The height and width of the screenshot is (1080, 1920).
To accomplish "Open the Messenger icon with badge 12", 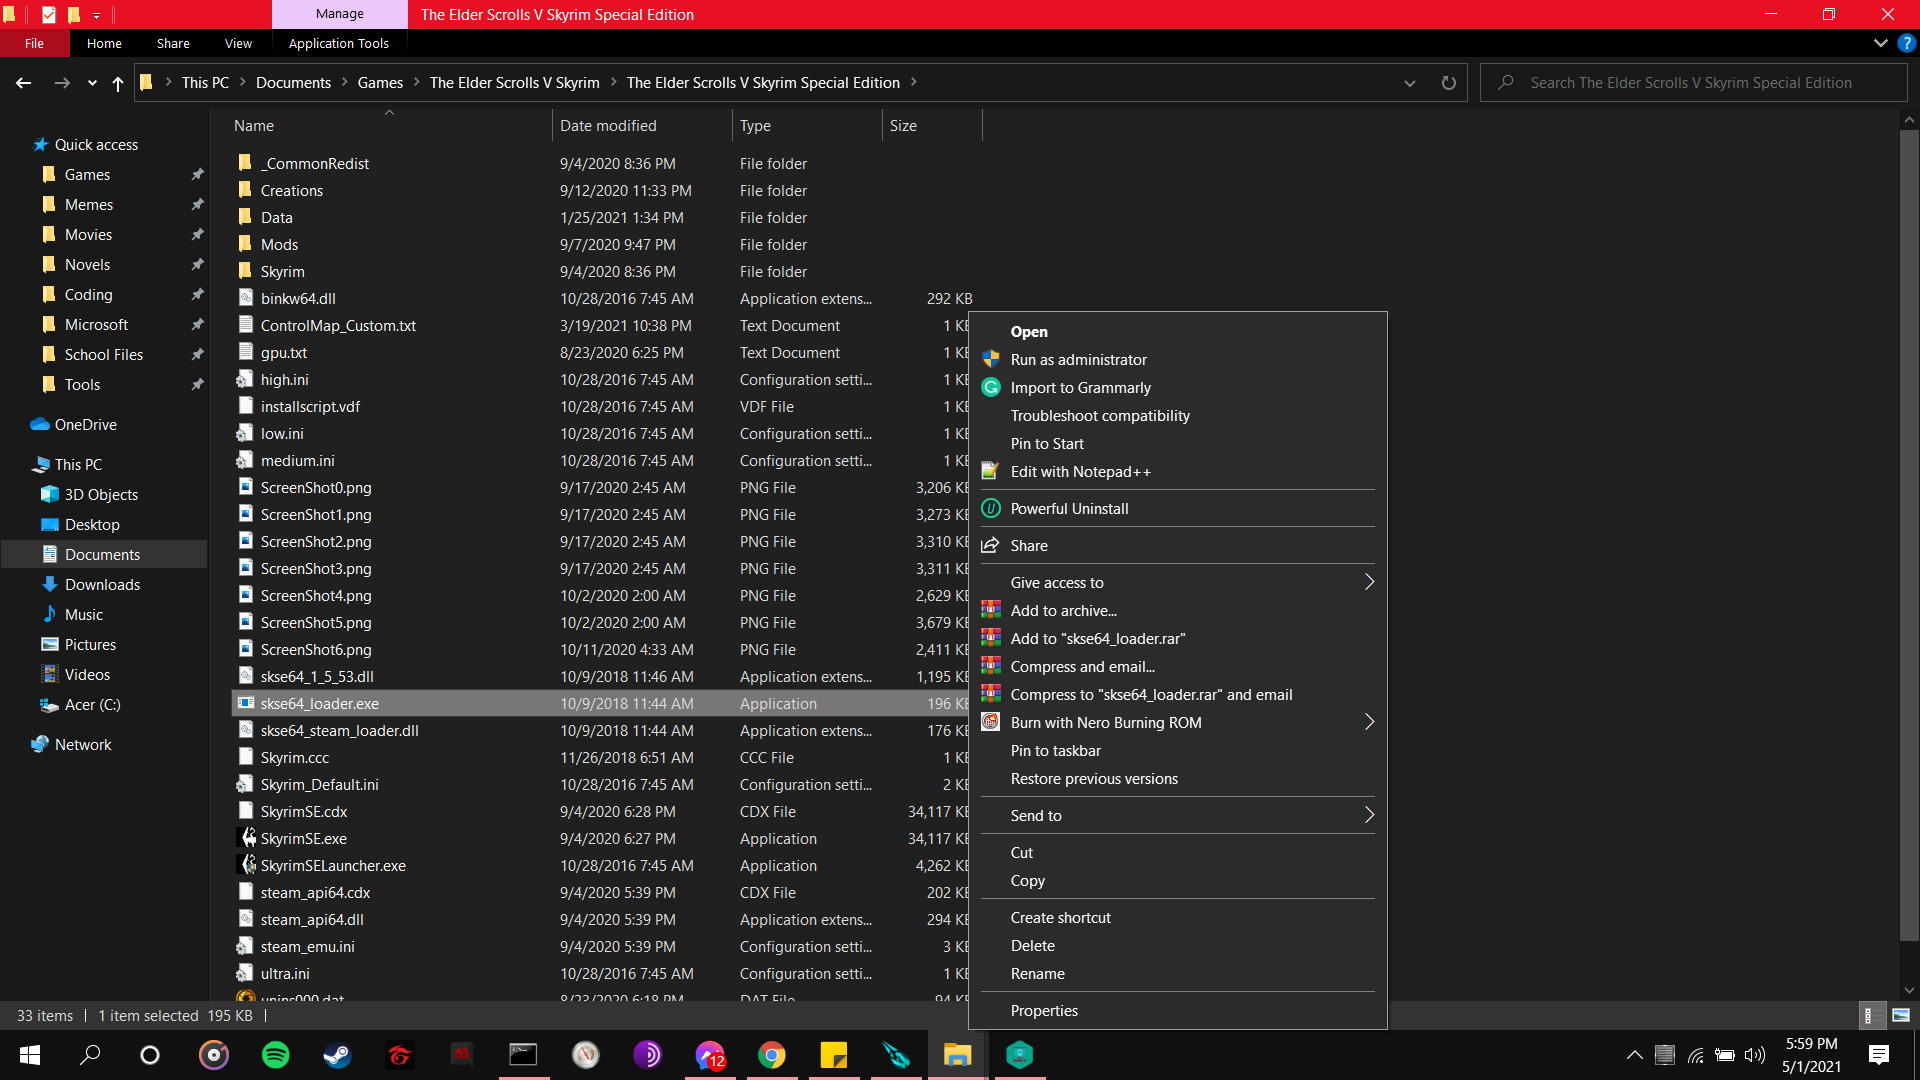I will pos(710,1054).
